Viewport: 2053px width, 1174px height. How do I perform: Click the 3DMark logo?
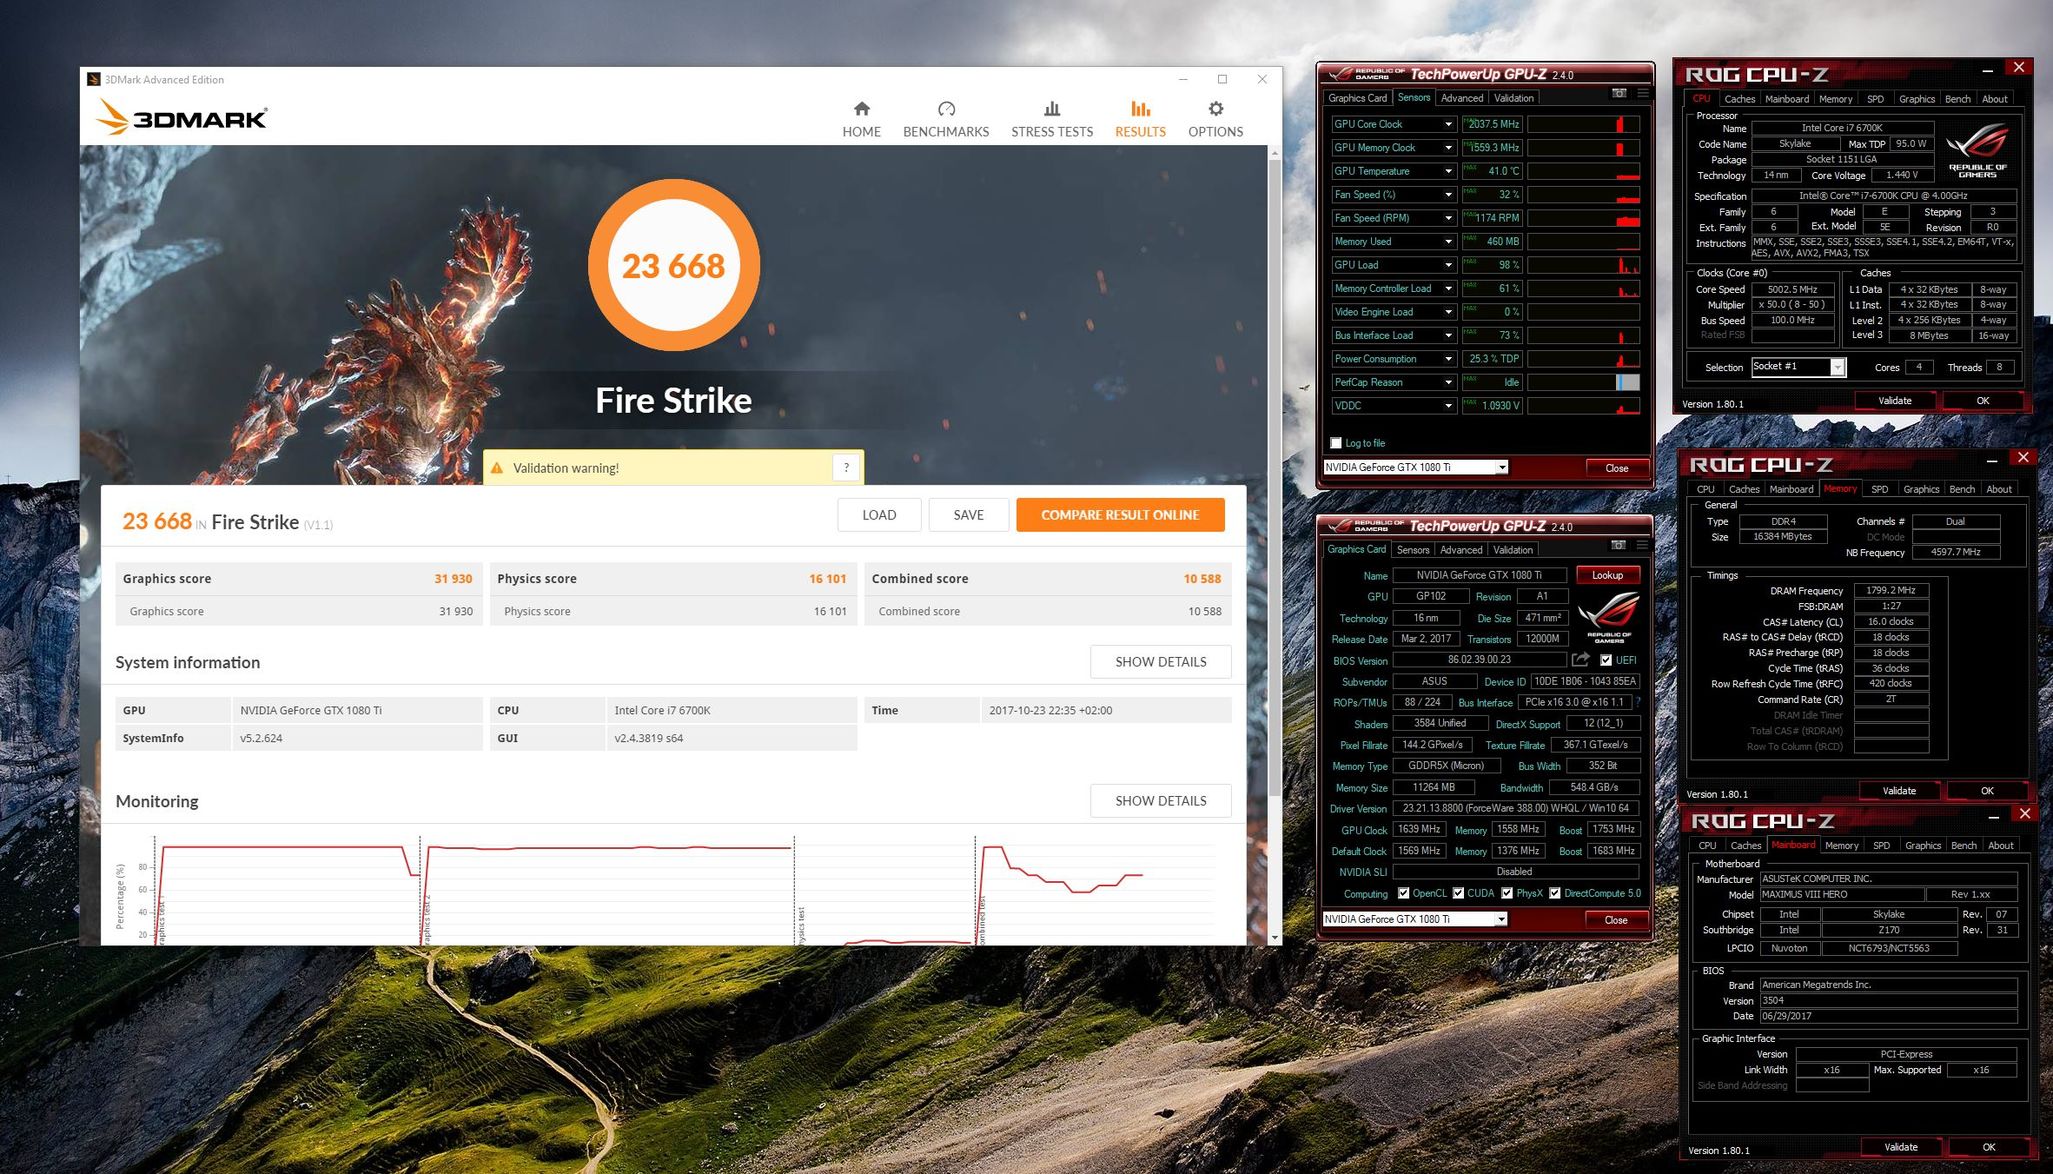[182, 118]
